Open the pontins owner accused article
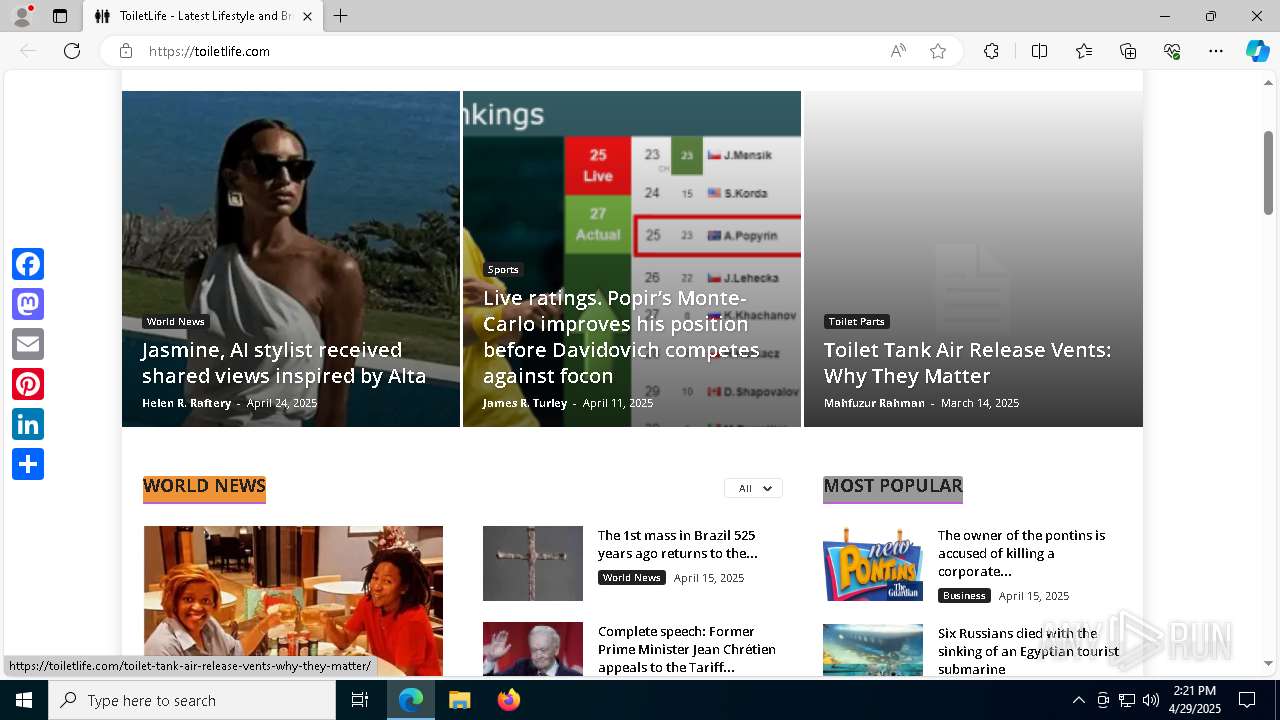Image resolution: width=1280 pixels, height=720 pixels. pyautogui.click(x=1021, y=553)
